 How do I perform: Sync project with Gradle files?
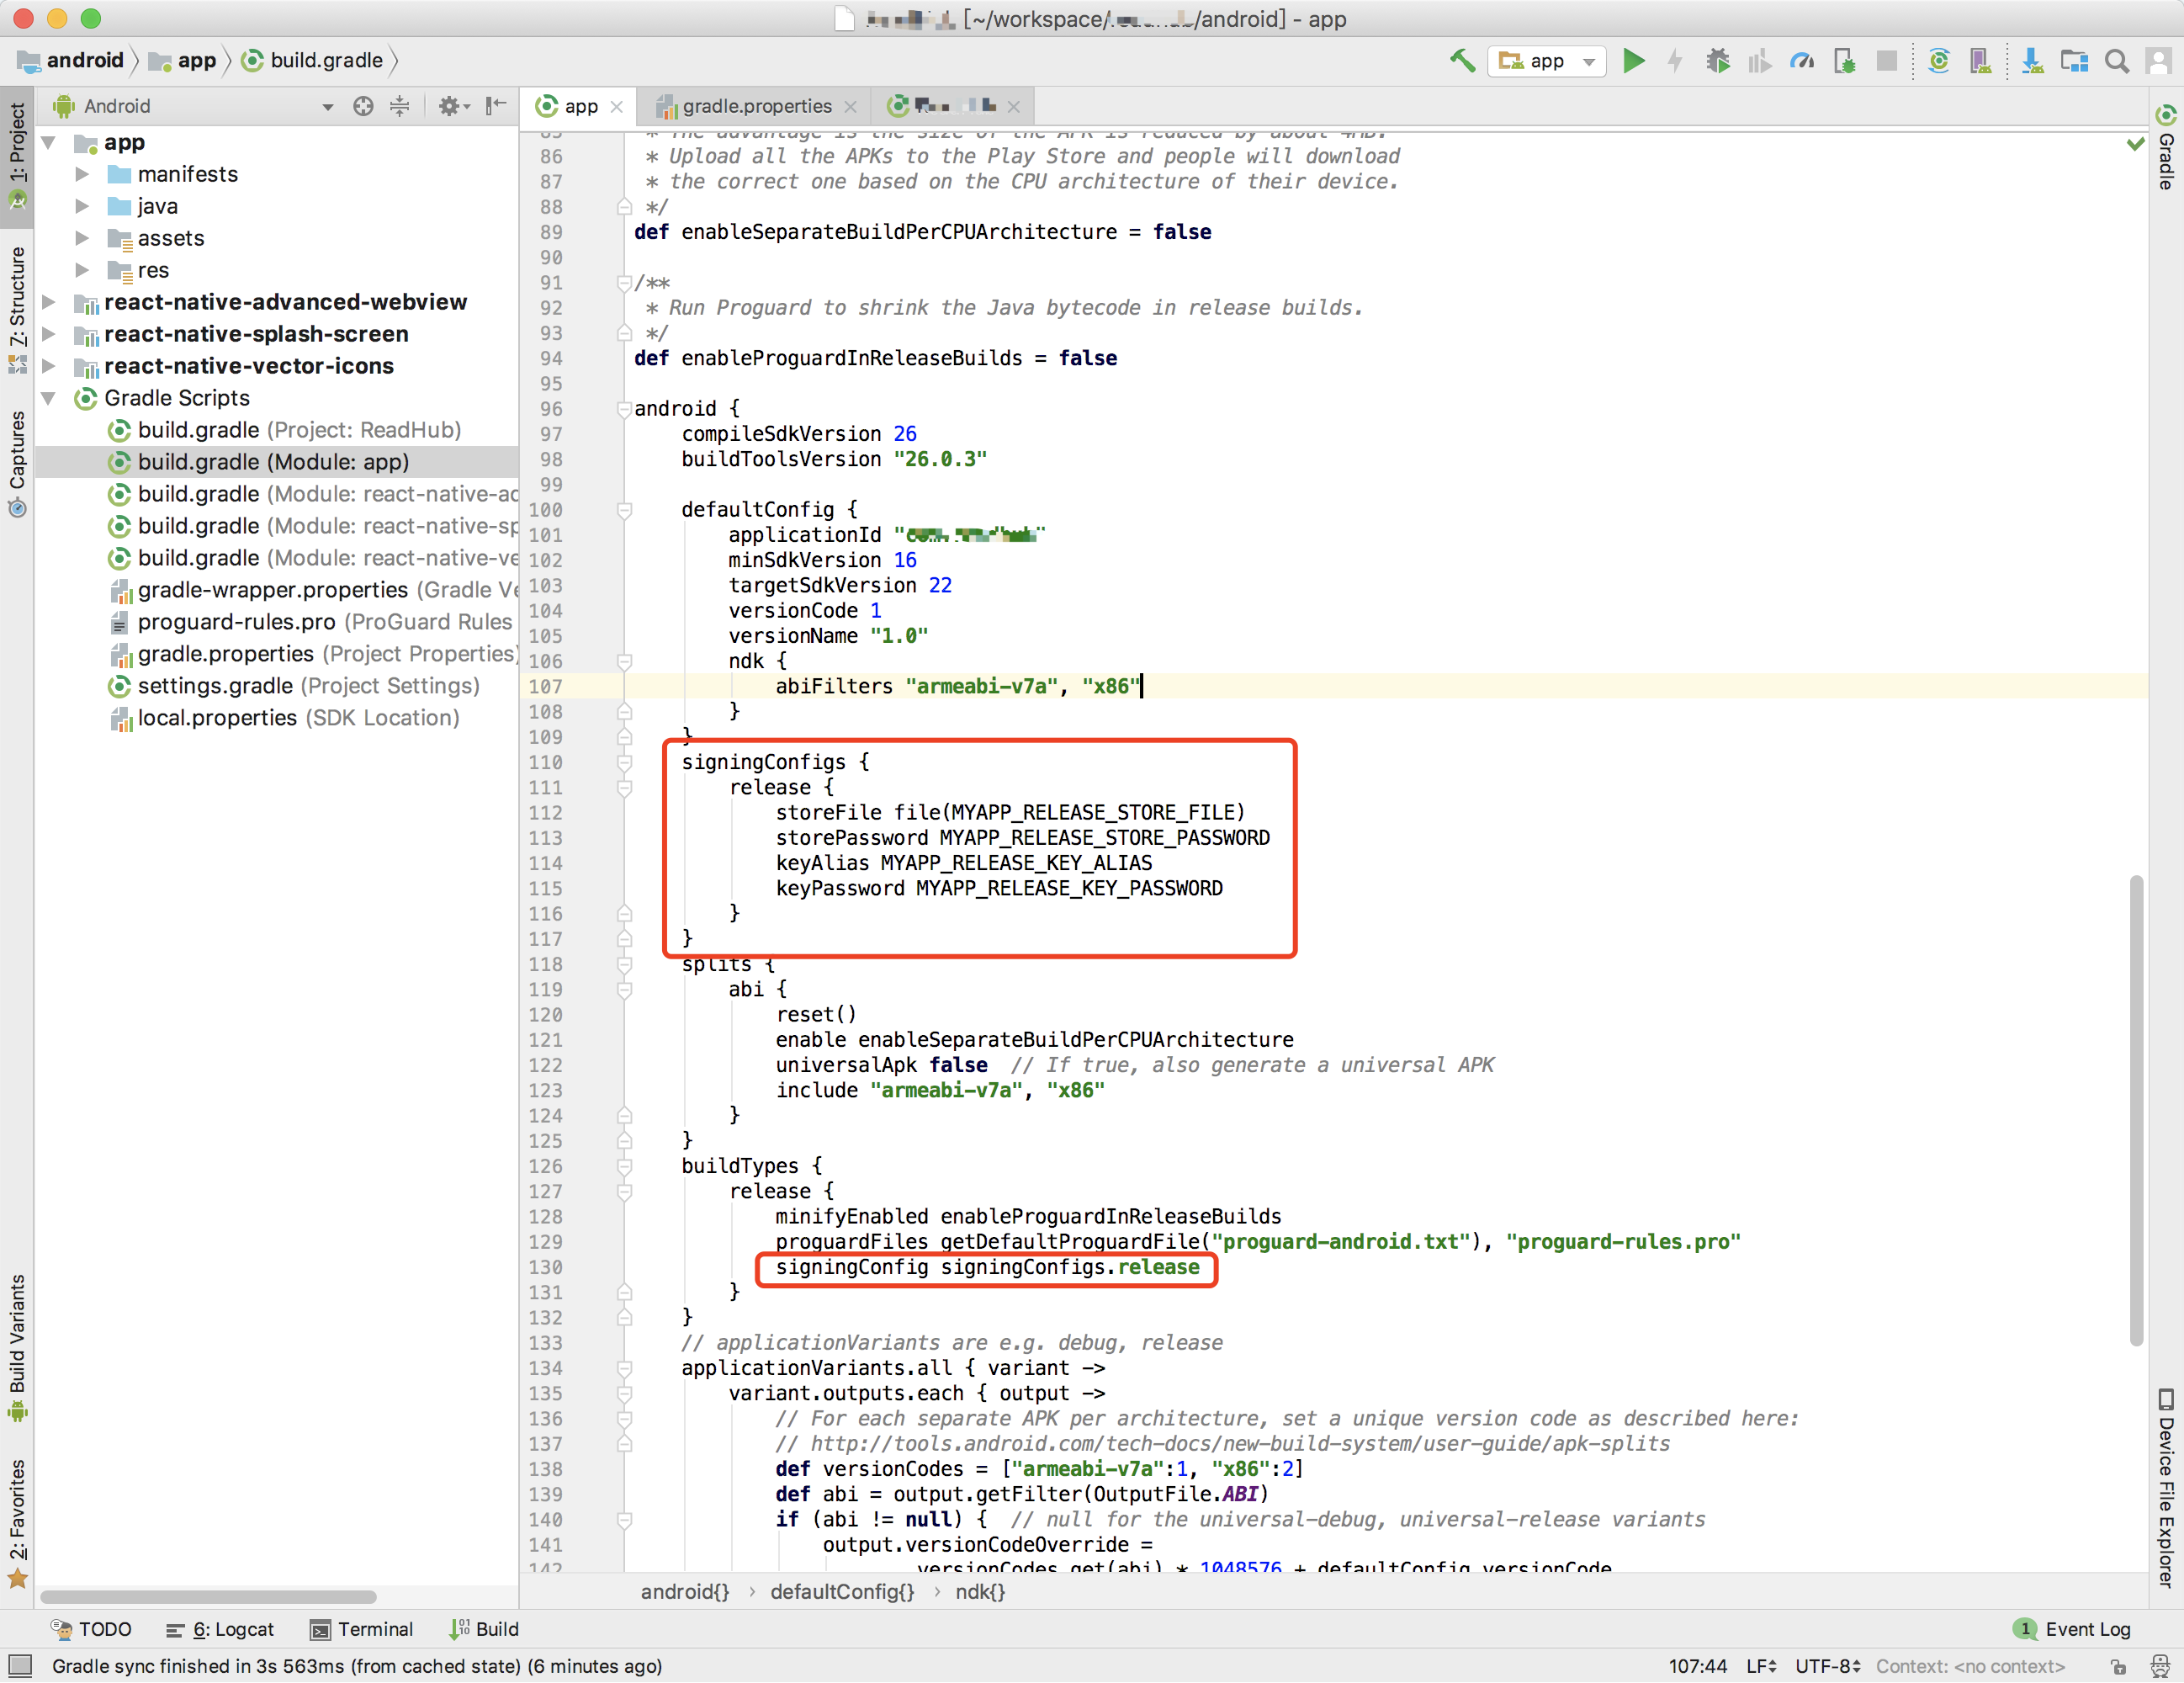tap(1938, 61)
